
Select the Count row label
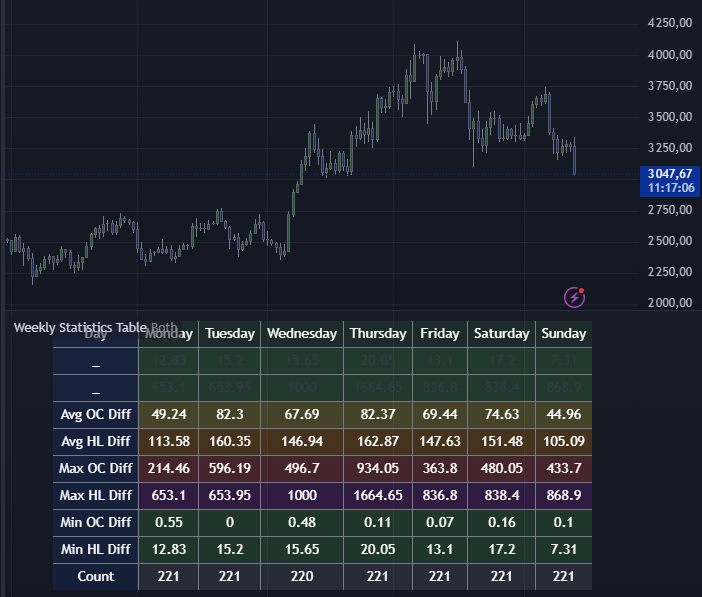[96, 576]
